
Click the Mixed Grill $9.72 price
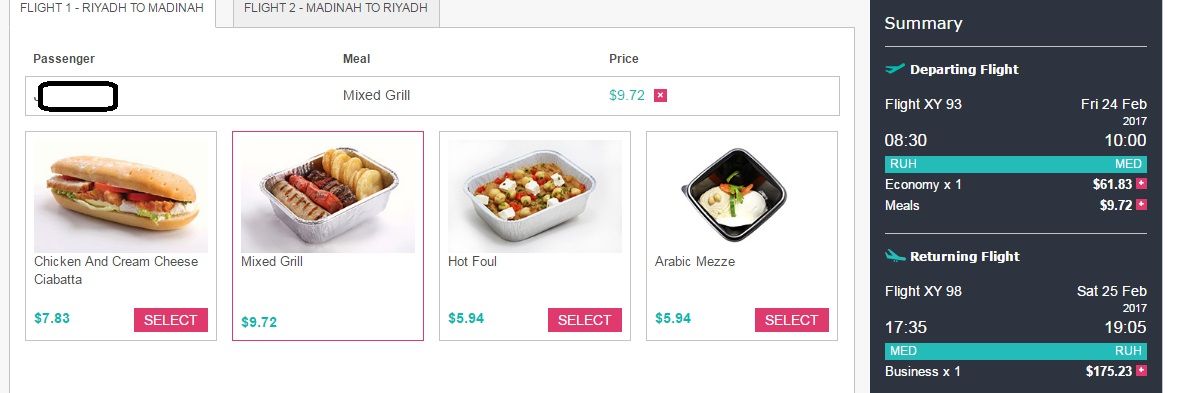[x=259, y=323]
